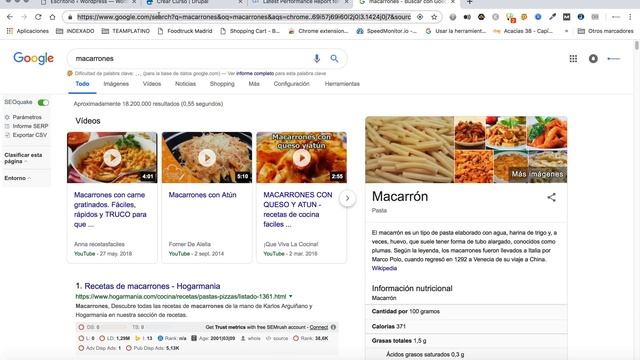The width and height of the screenshot is (640, 360).
Task: Open MACARRONES CON QUESO Y ATUN link
Action: tap(298, 209)
